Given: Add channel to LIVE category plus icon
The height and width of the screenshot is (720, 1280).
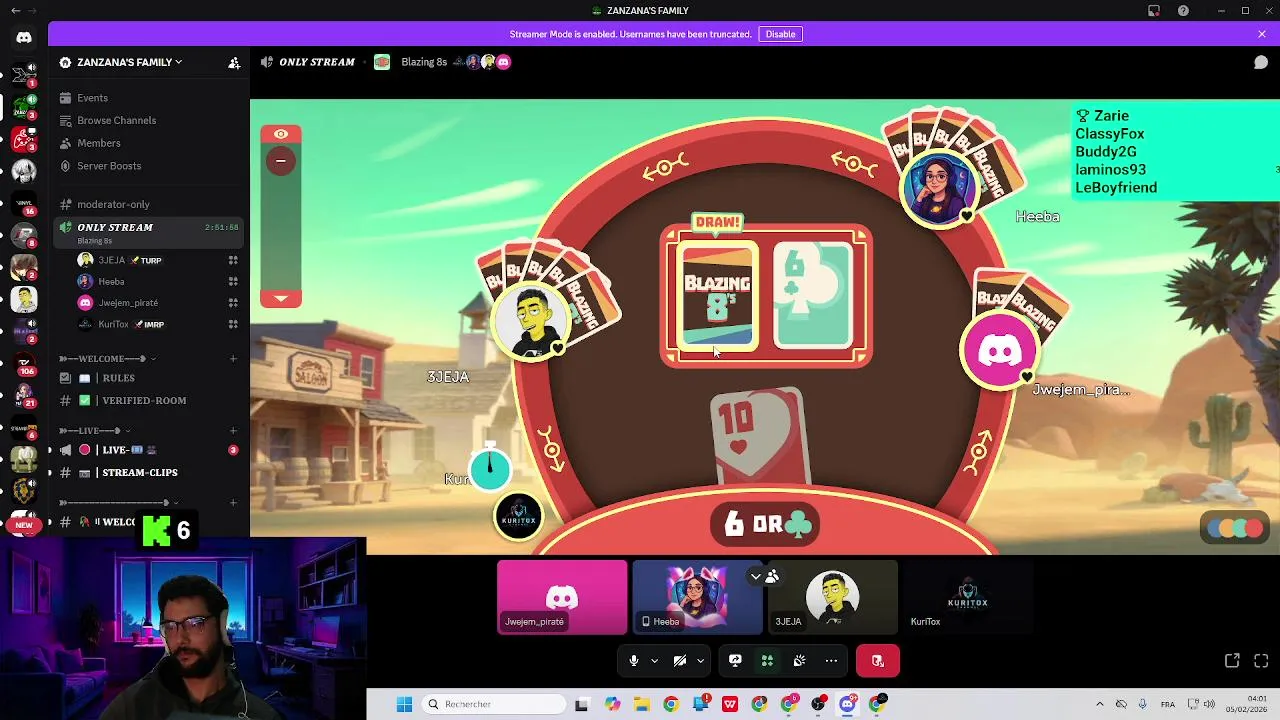Looking at the screenshot, I should 233,430.
